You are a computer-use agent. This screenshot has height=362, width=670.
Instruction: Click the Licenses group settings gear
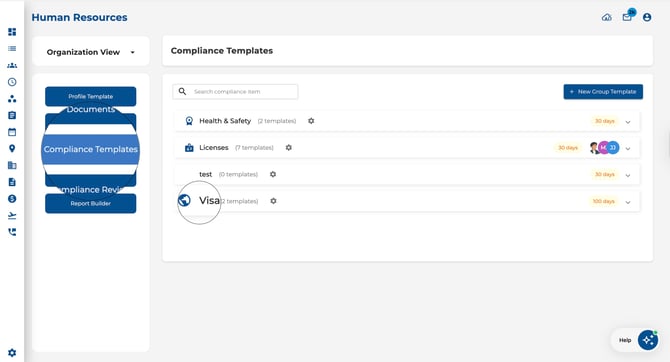pyautogui.click(x=289, y=147)
